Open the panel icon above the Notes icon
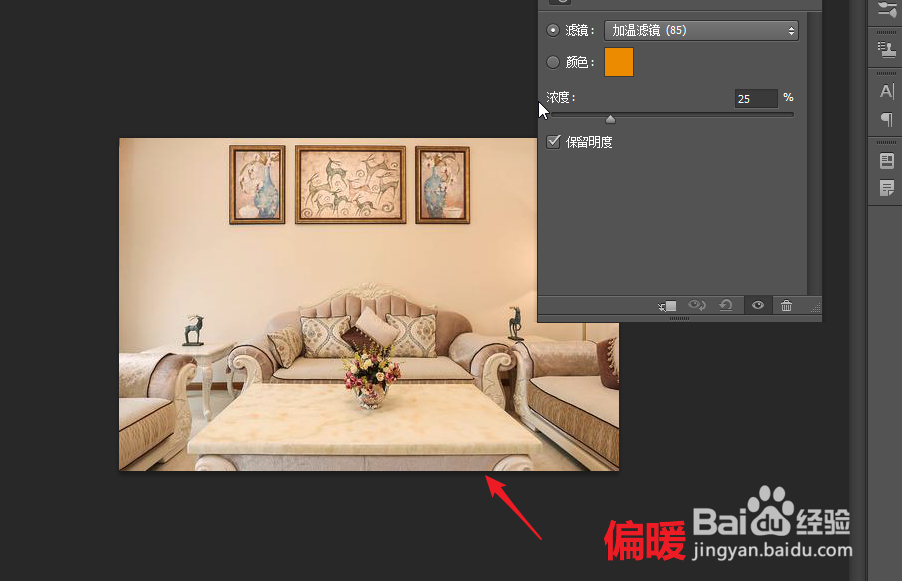 point(886,160)
